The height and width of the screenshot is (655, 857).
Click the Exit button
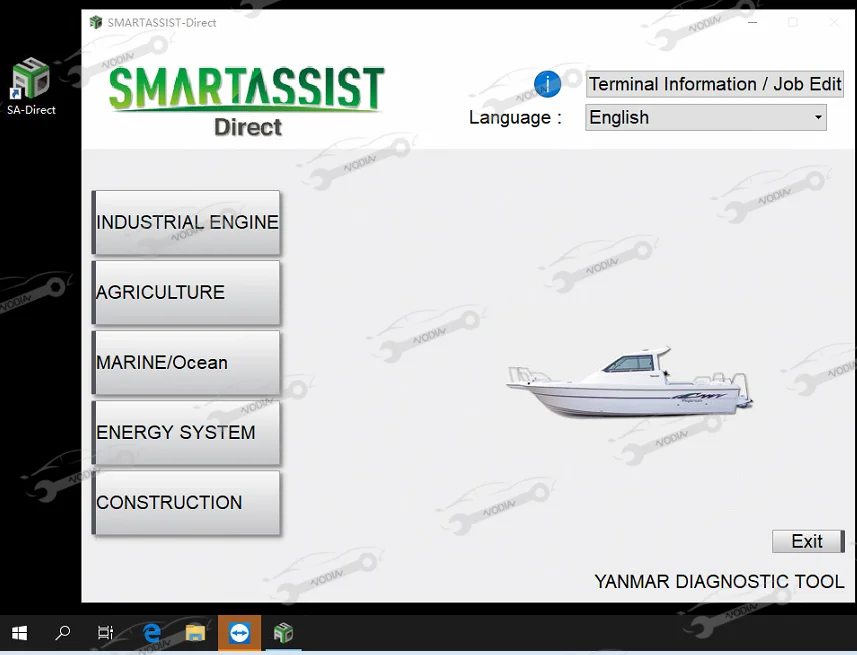pos(808,541)
